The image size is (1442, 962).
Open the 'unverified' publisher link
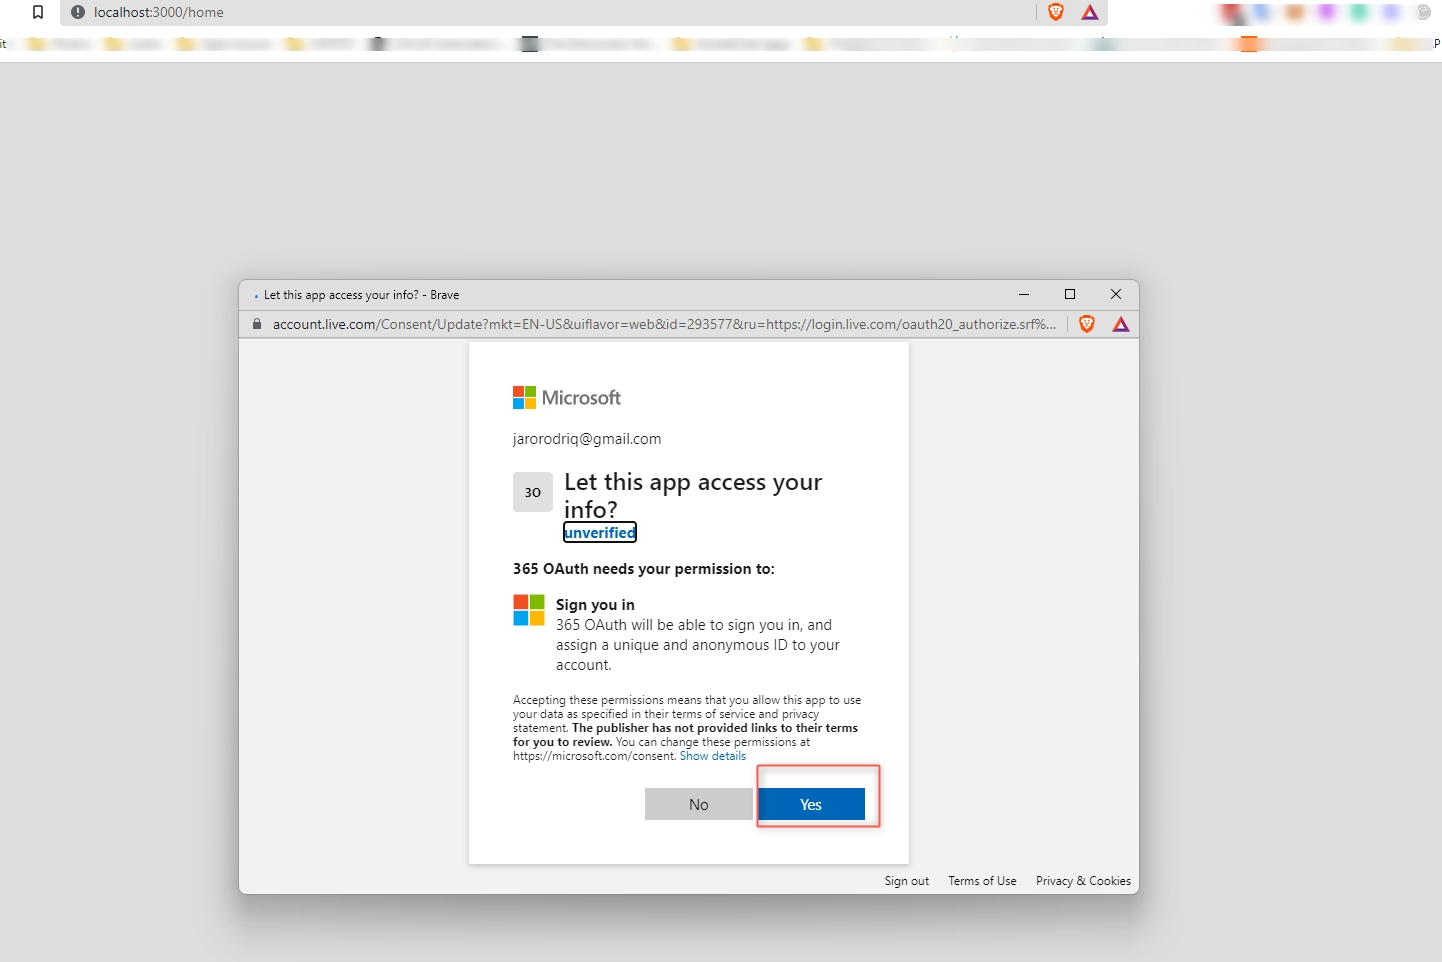pos(599,533)
